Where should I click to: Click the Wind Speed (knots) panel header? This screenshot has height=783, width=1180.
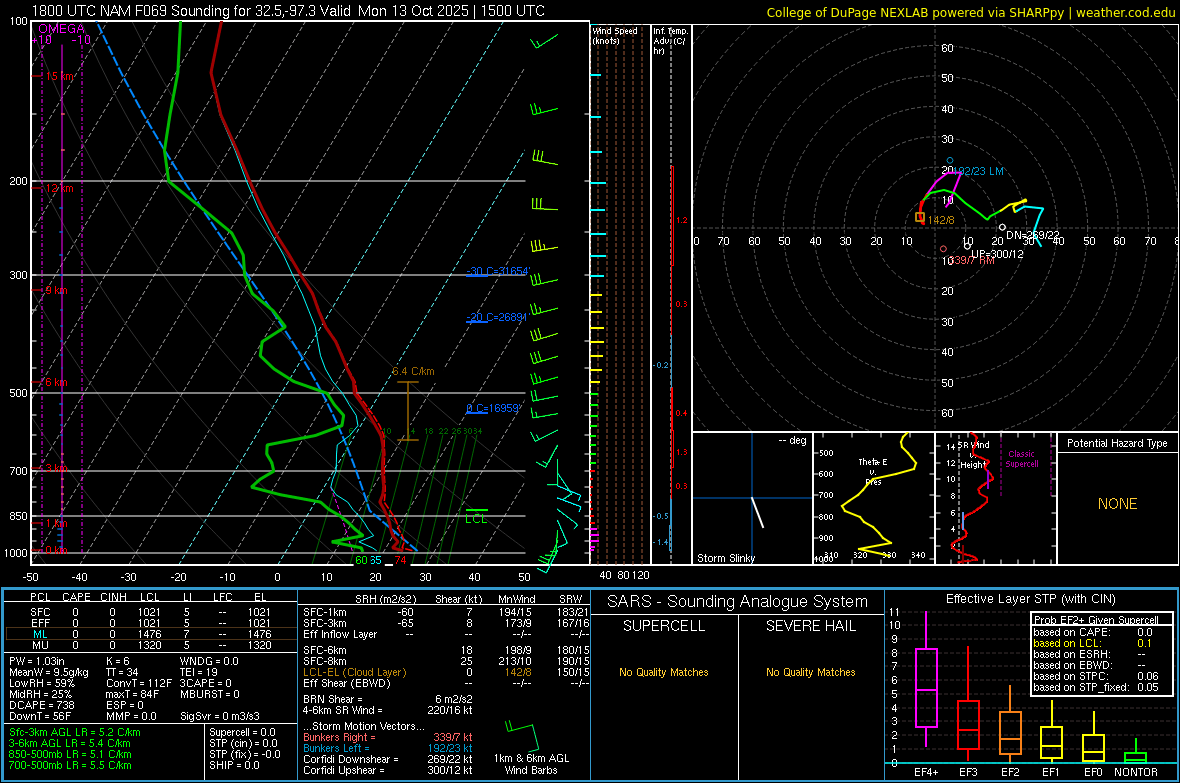(x=615, y=35)
